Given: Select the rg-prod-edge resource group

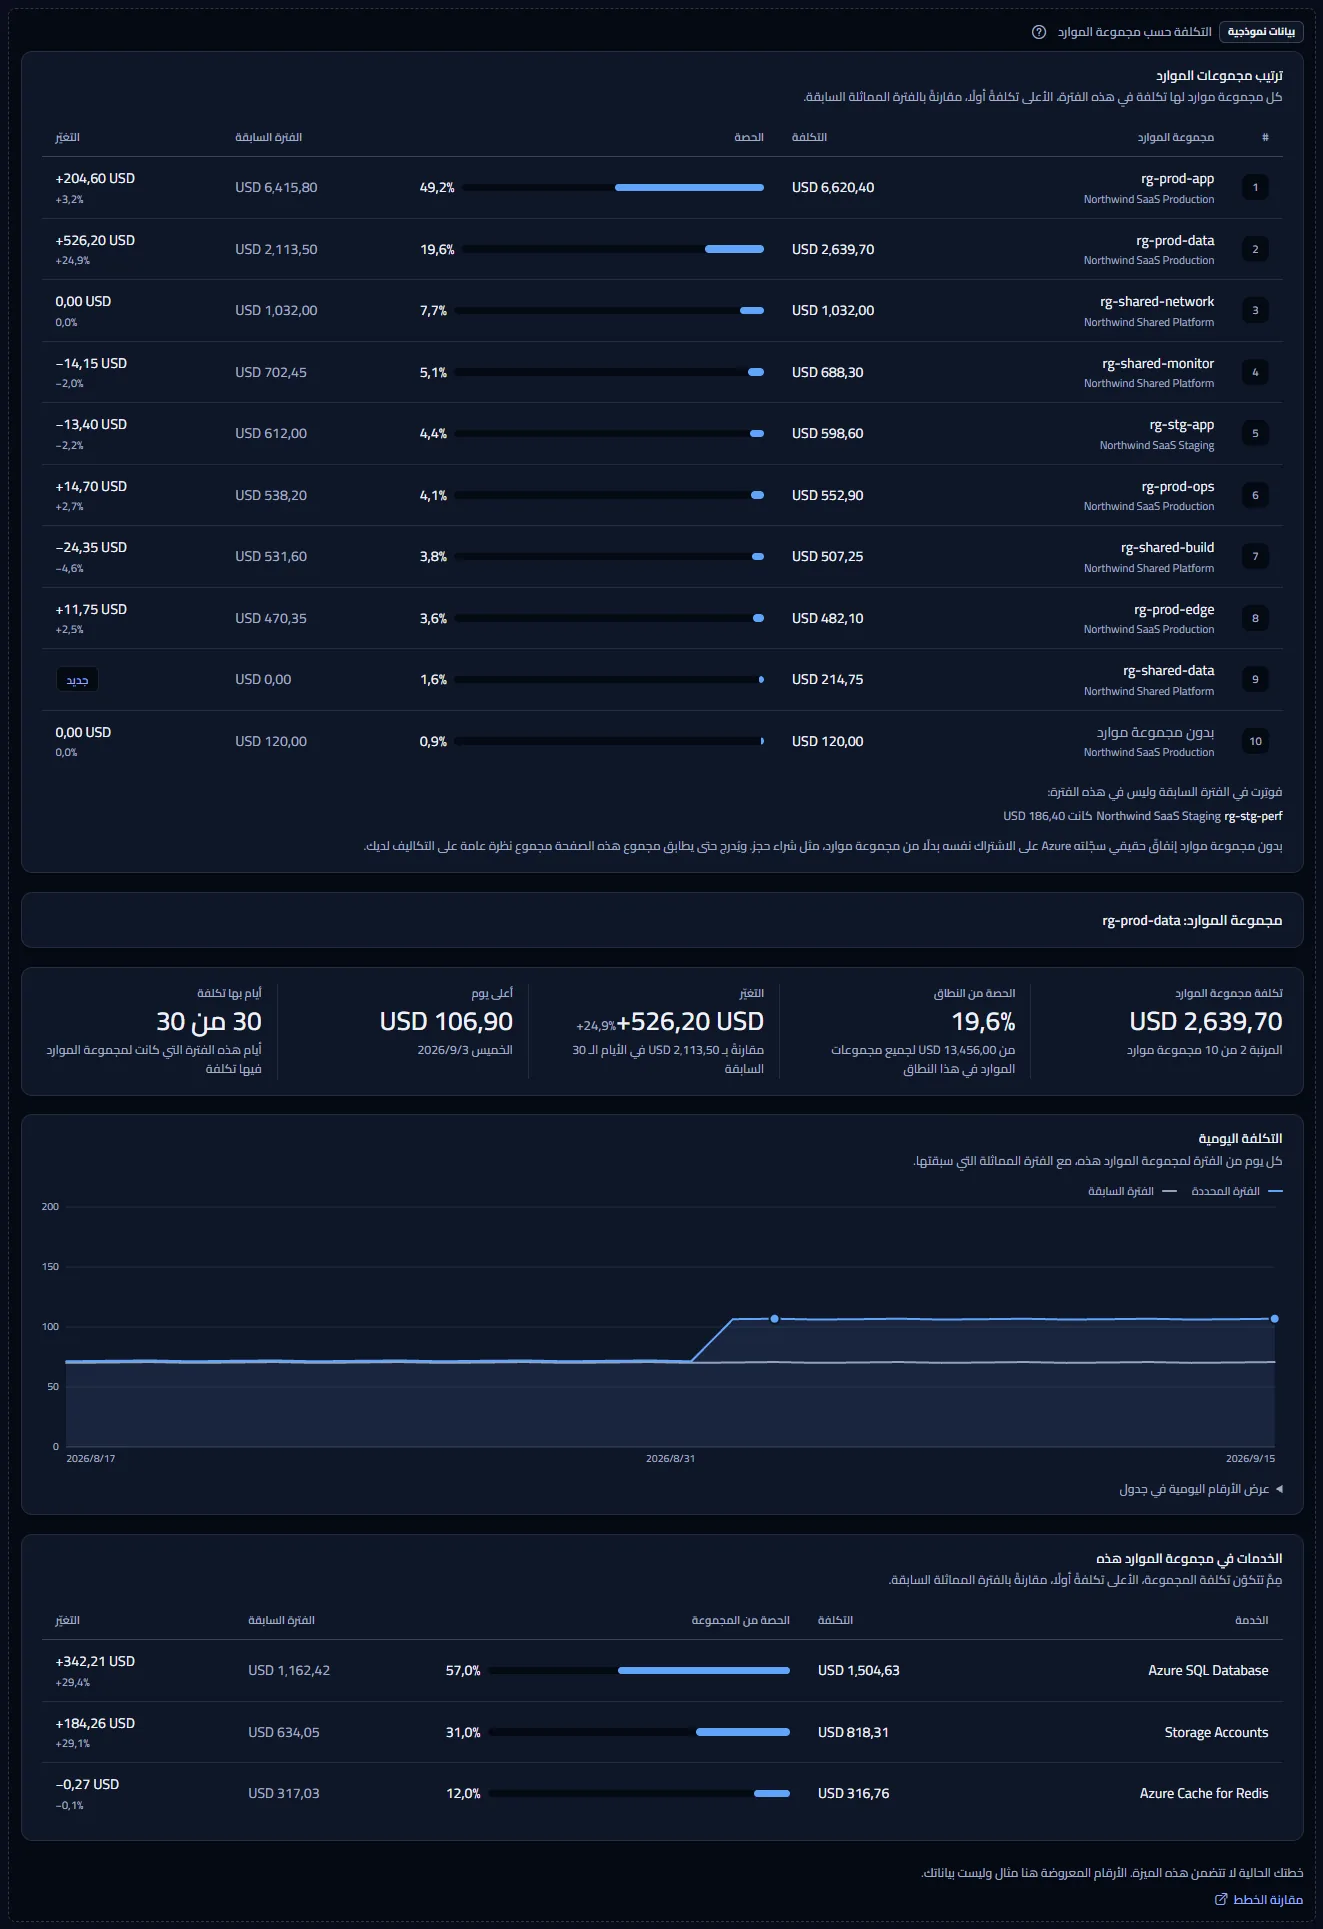Looking at the screenshot, I should [x=662, y=618].
